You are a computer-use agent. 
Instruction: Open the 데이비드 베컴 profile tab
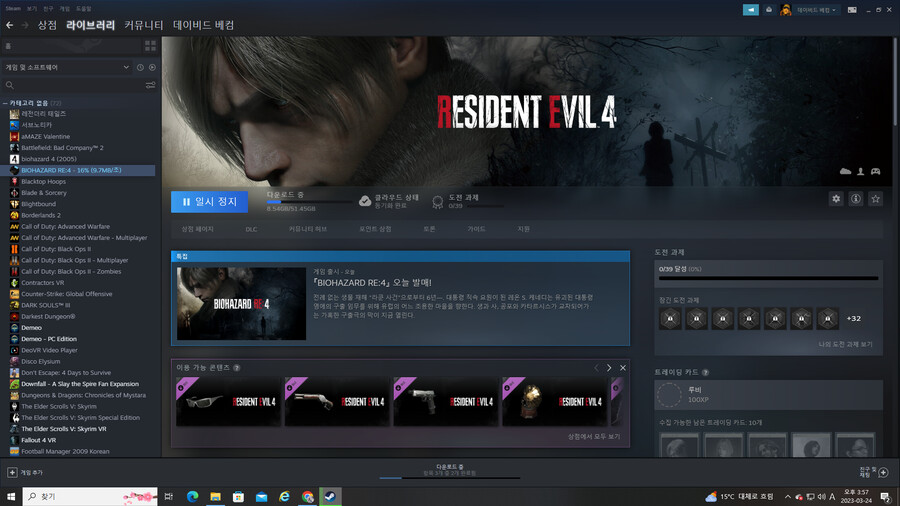[204, 25]
